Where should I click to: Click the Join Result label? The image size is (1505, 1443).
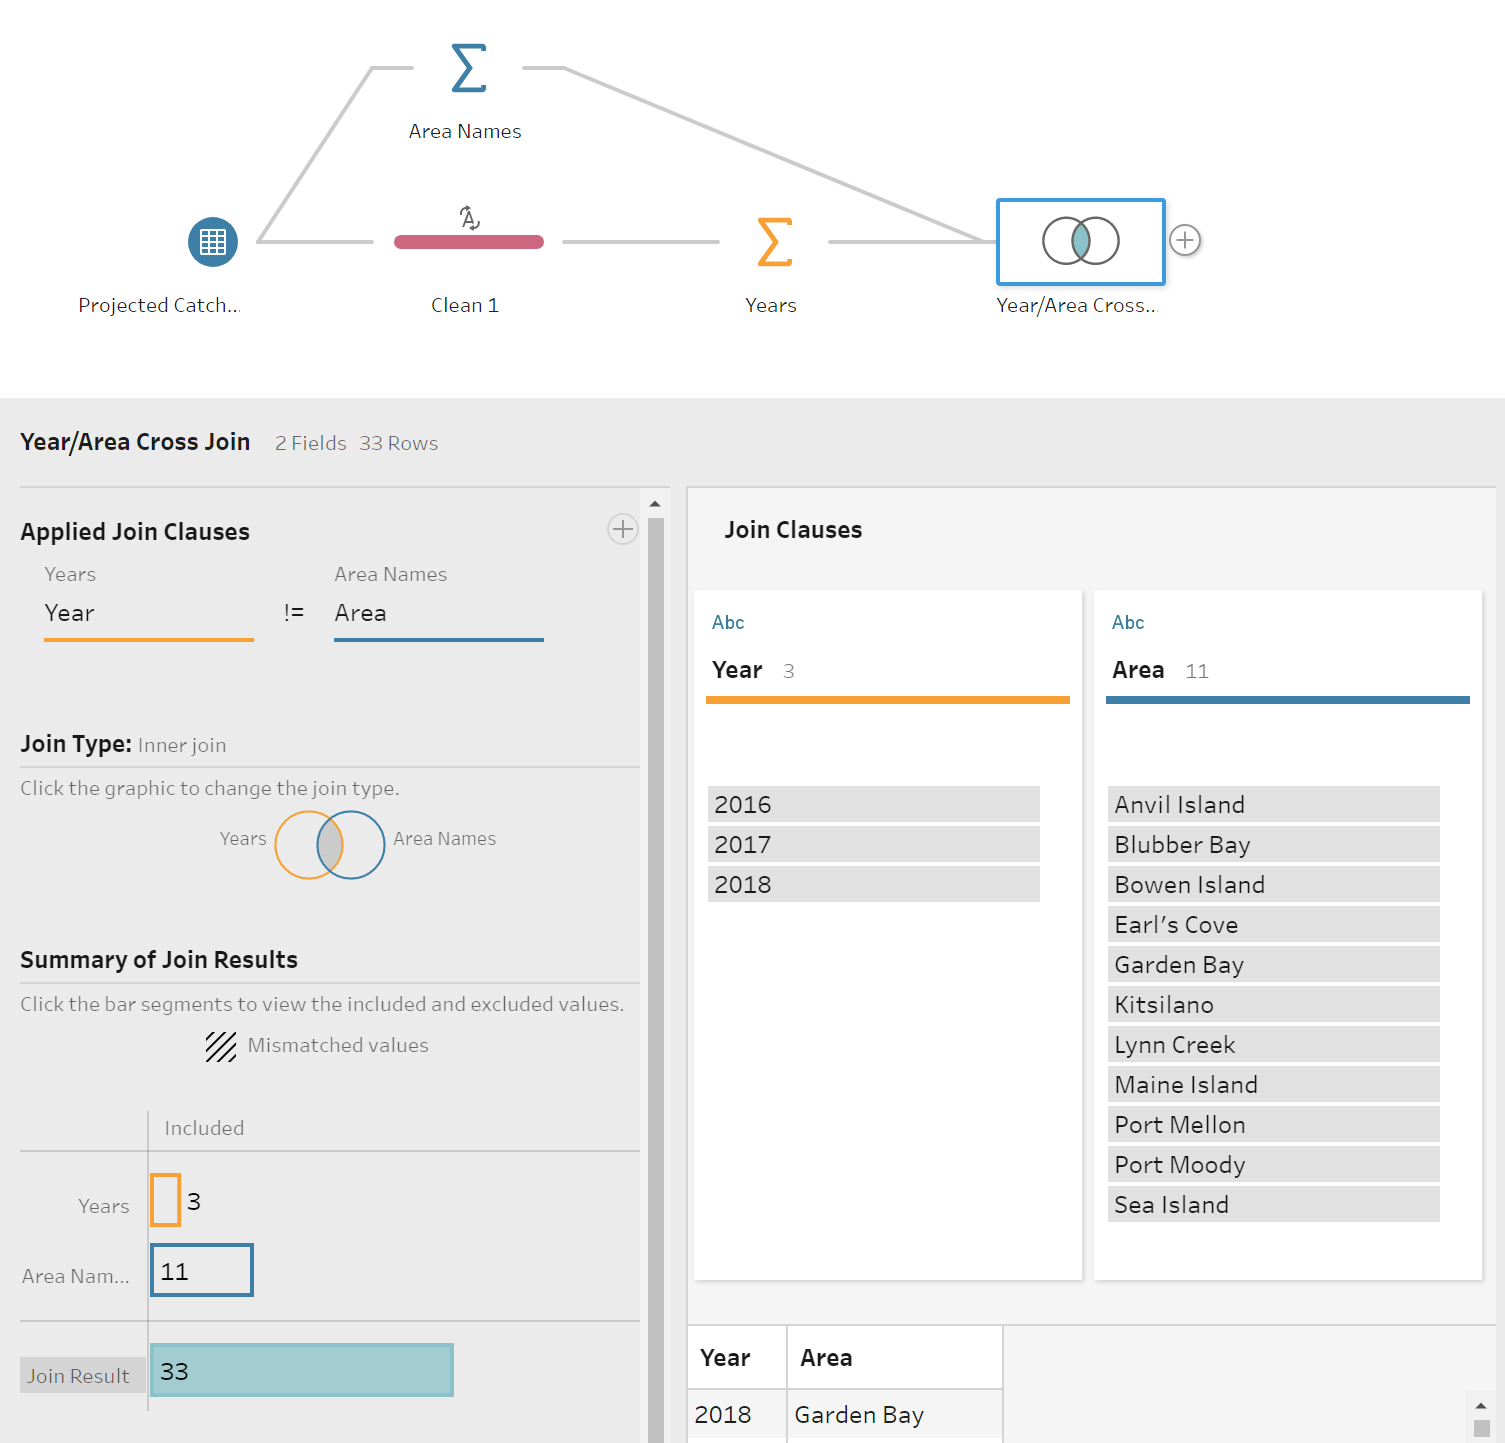[78, 1376]
